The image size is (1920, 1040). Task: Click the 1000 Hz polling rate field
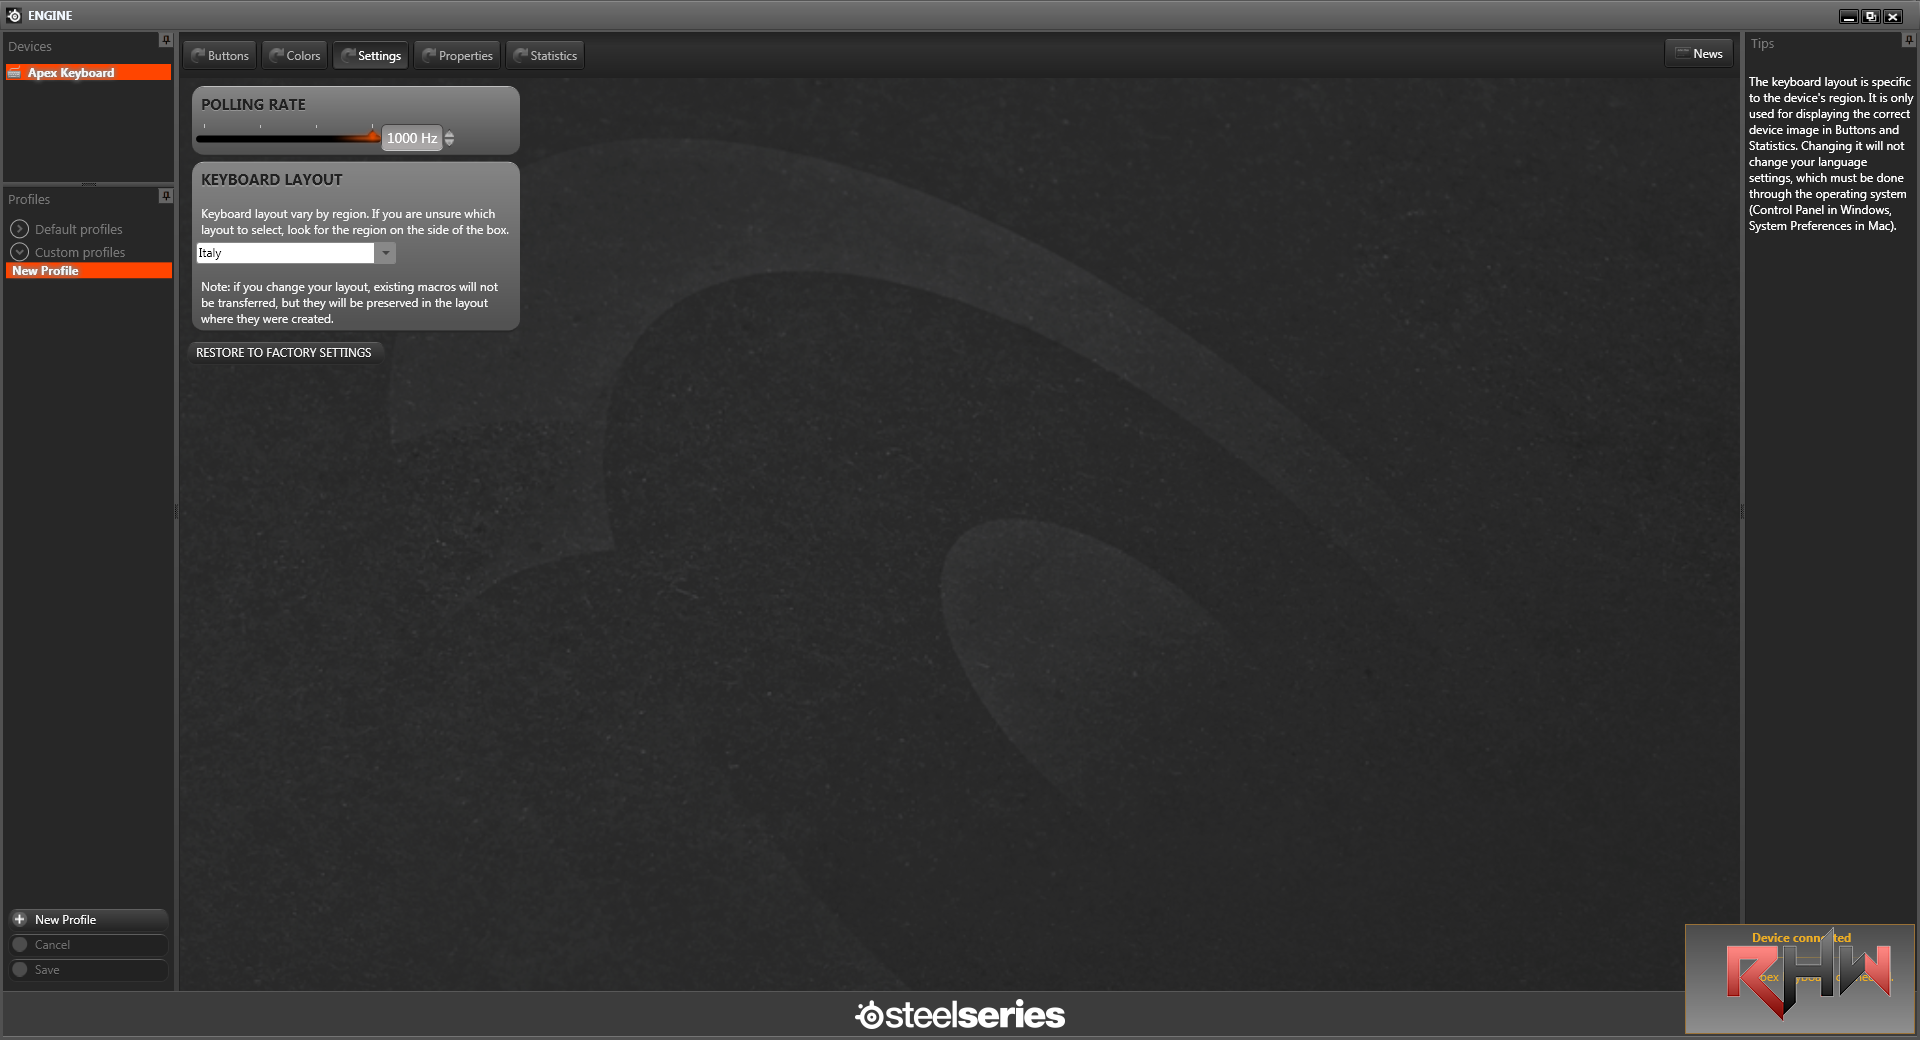412,138
